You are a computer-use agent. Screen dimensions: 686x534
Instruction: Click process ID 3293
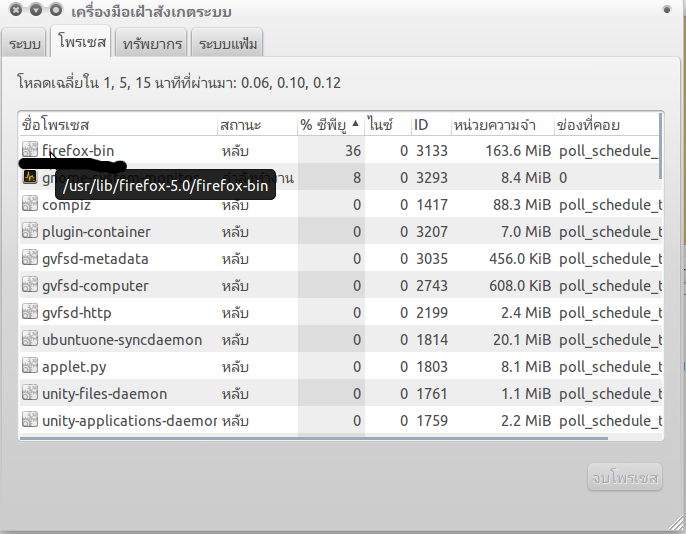[432, 178]
